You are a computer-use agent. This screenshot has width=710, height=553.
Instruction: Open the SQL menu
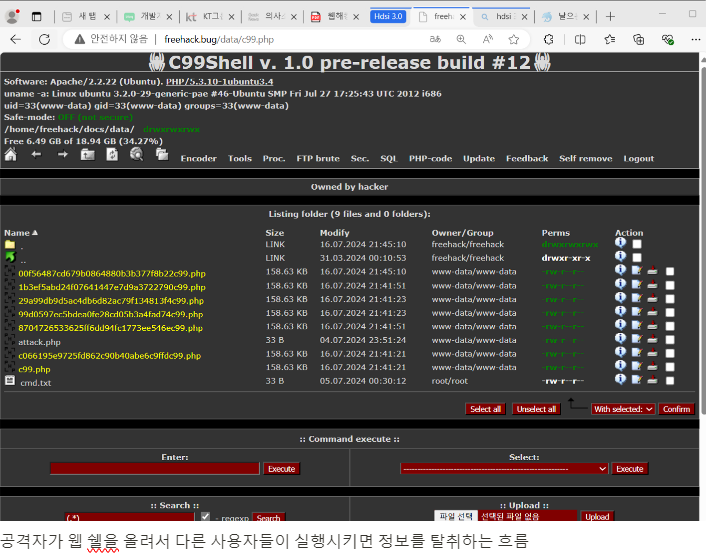(389, 159)
